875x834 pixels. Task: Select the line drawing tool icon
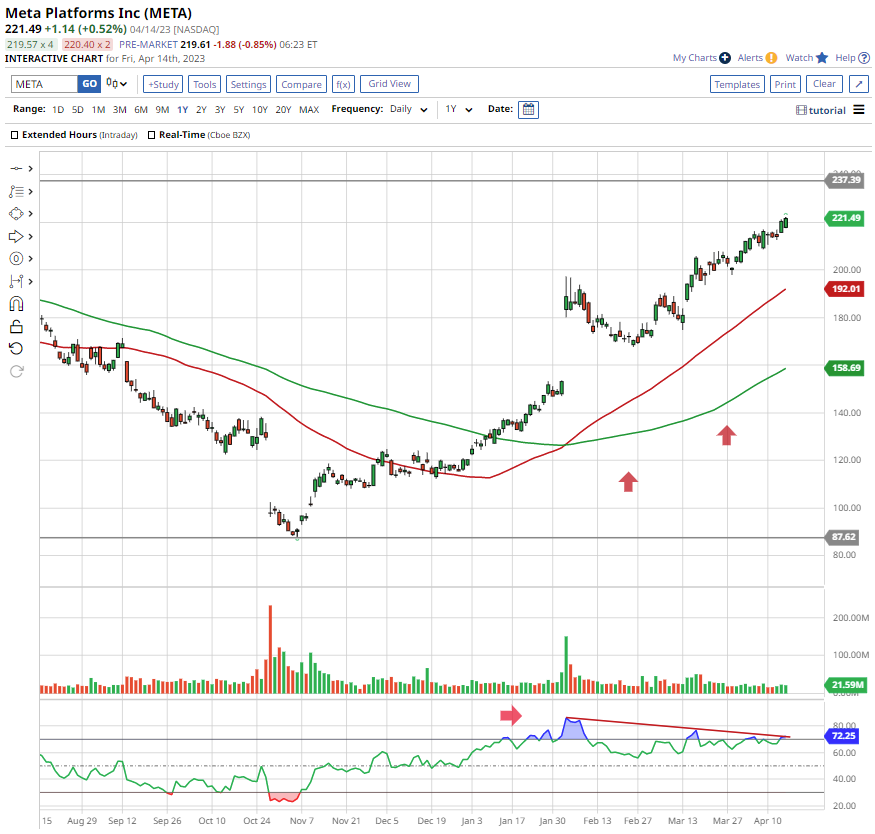tap(16, 168)
